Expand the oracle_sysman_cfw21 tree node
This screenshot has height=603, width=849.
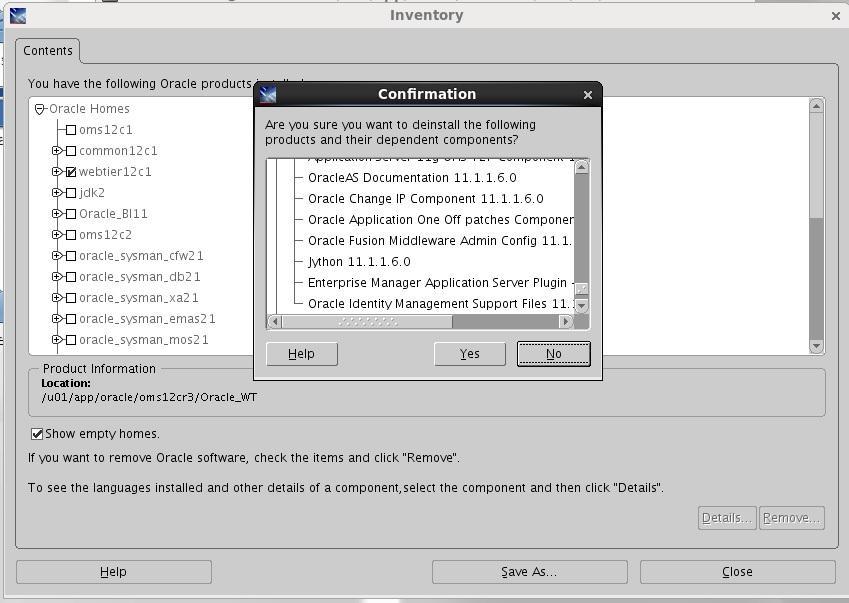tap(57, 255)
